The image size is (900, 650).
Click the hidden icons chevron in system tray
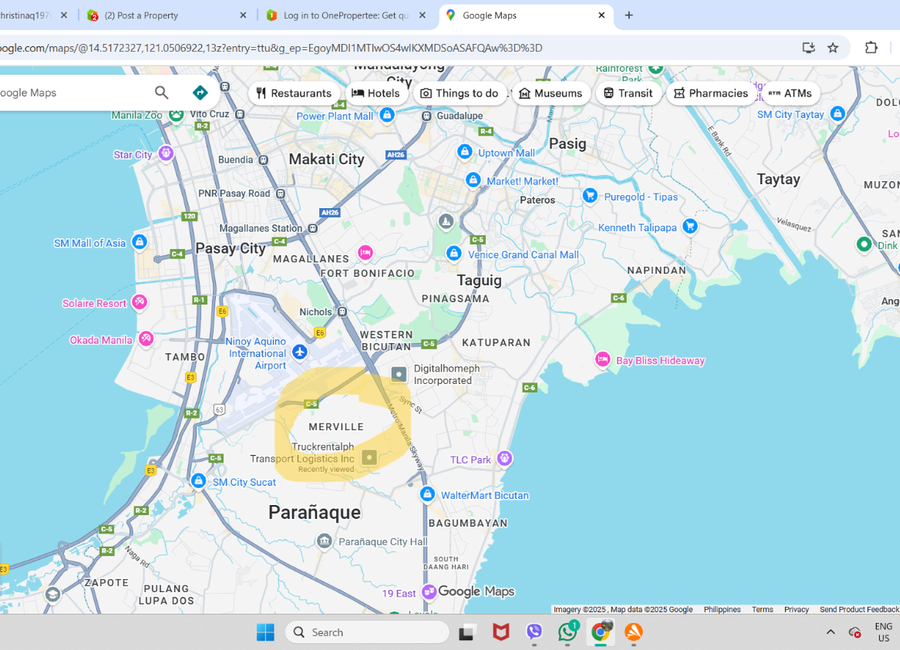point(830,632)
